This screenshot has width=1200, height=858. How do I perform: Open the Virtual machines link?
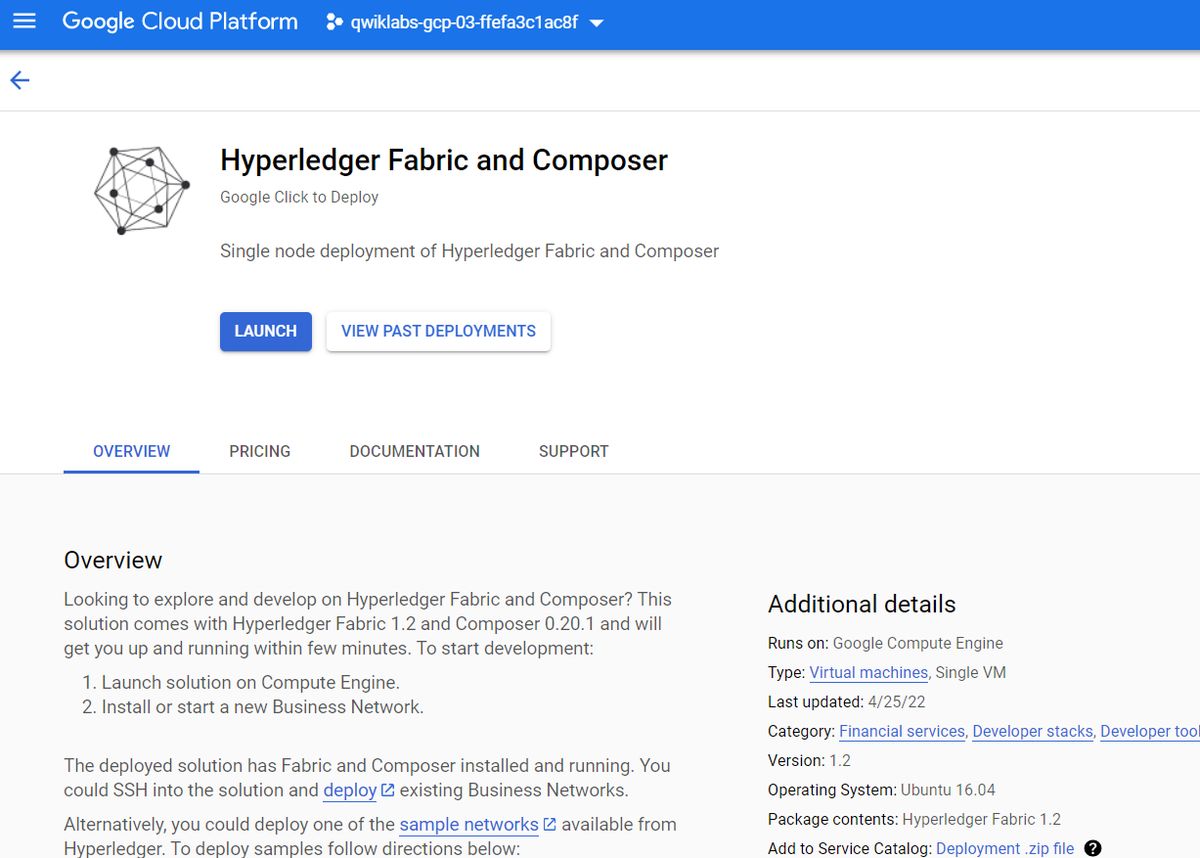coord(869,672)
